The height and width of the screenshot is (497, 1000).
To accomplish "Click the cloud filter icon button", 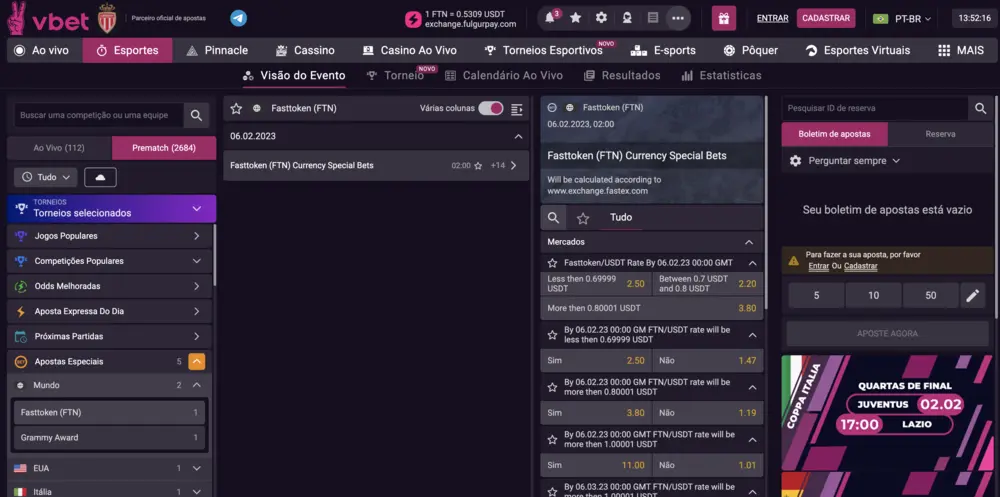I will pos(100,177).
